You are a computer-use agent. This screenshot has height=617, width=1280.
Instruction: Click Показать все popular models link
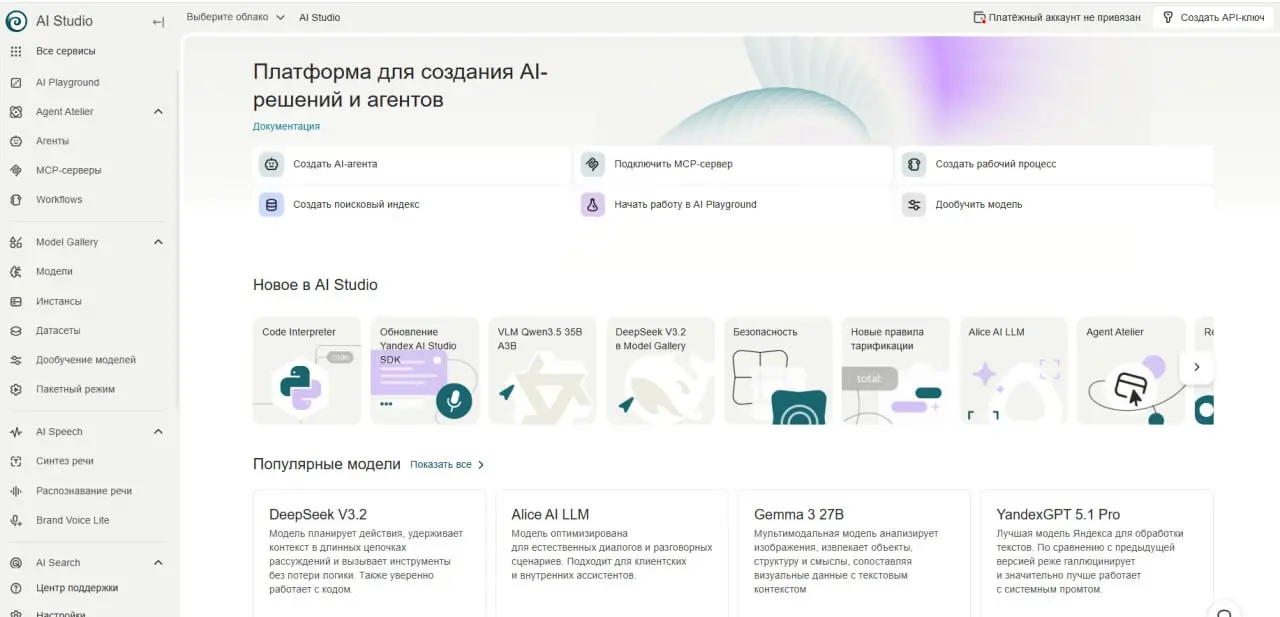tap(447, 465)
